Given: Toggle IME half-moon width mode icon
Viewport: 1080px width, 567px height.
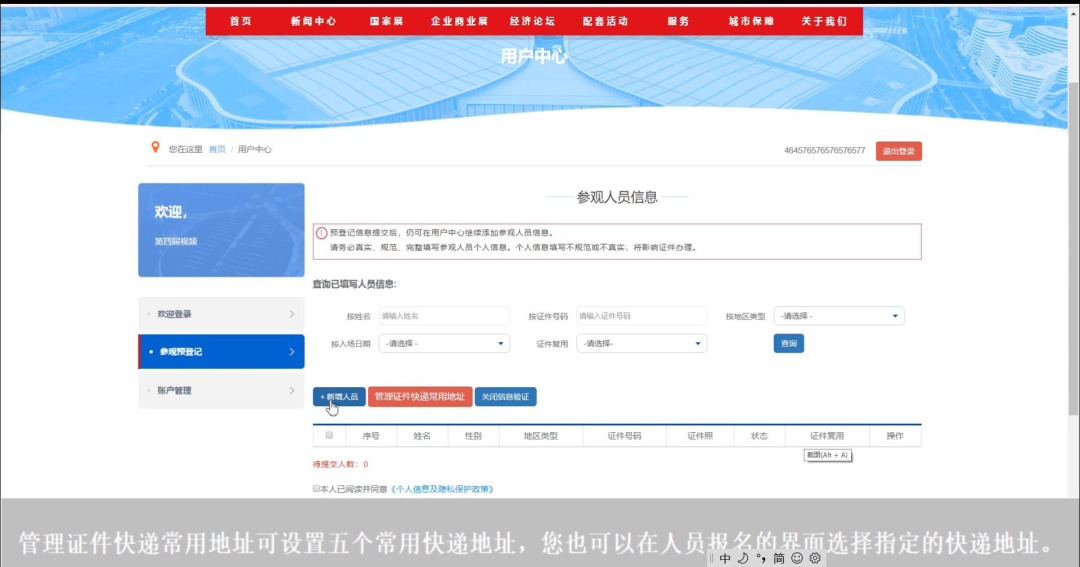Looking at the screenshot, I should 743,558.
